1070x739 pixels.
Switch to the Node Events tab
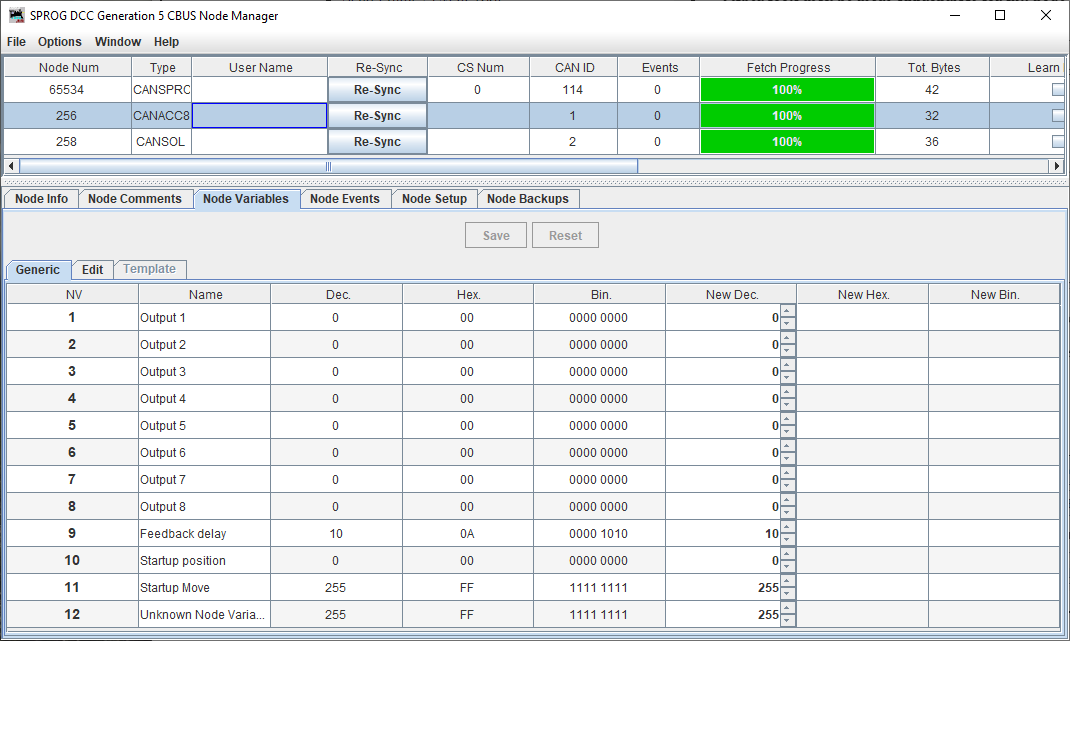(345, 198)
